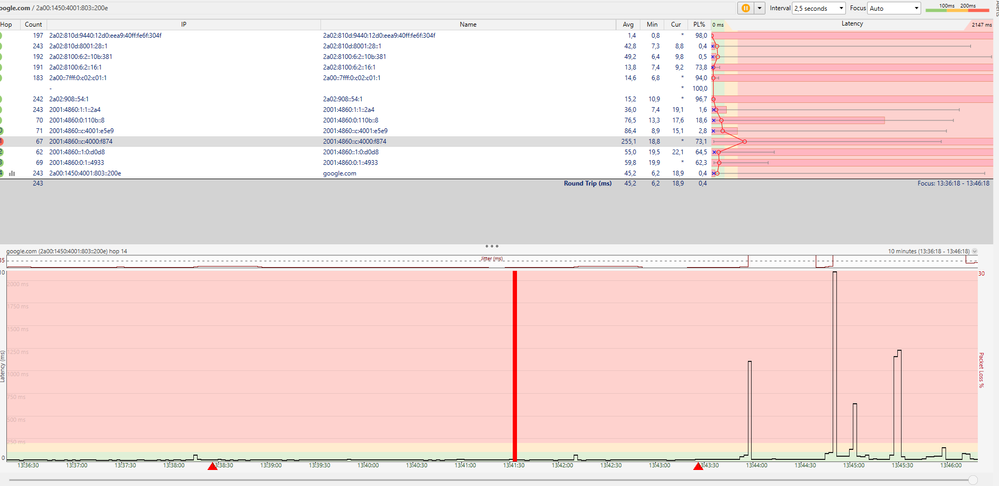Select IP cell 2a02:810d:9440:12d0:eea9:40ff:fe6f:304f
Image resolution: width=999 pixels, height=486 pixels.
point(105,36)
